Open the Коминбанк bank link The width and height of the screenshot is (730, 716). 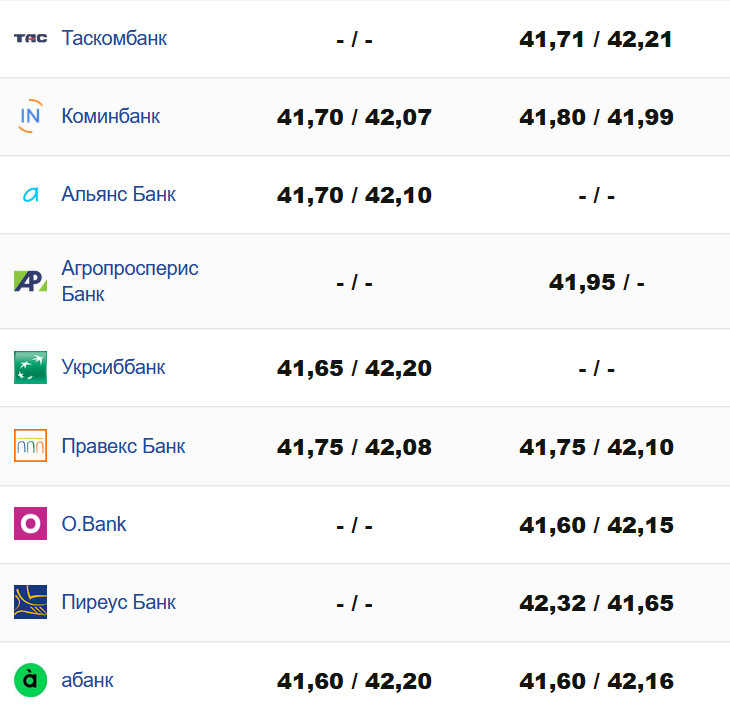click(x=110, y=116)
